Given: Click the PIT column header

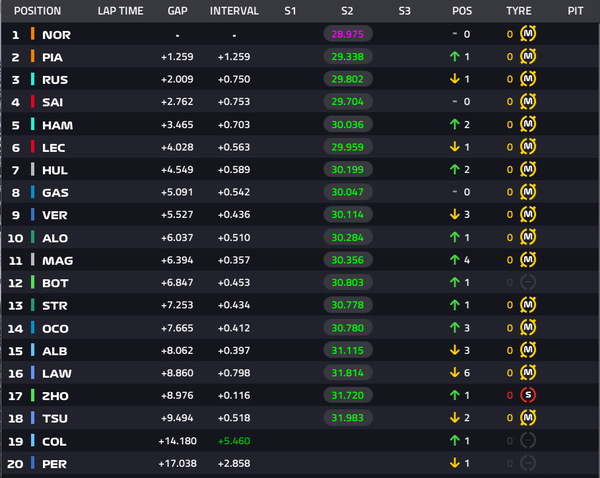Looking at the screenshot, I should tap(576, 11).
